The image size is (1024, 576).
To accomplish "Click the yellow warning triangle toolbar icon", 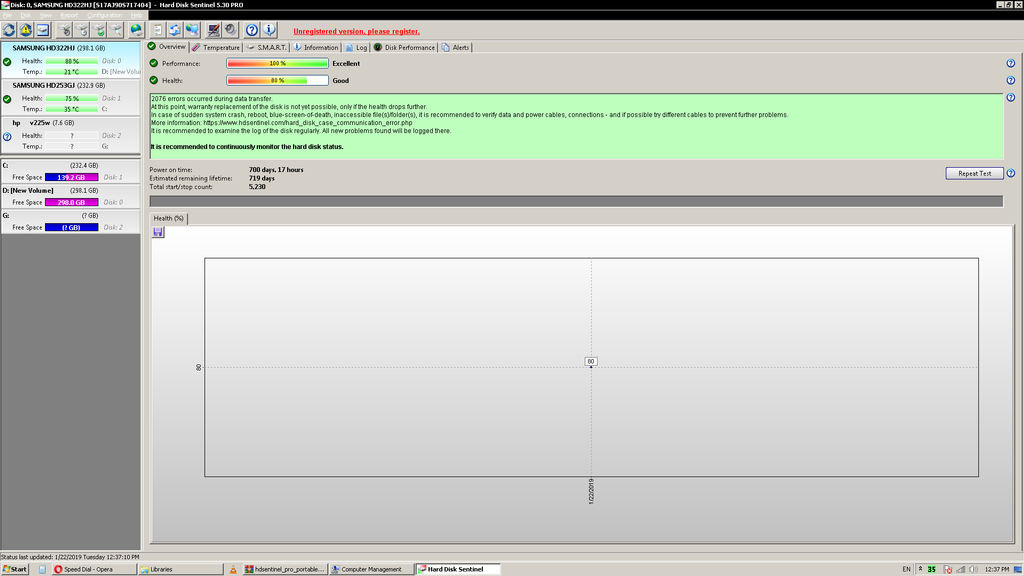I will 25,30.
